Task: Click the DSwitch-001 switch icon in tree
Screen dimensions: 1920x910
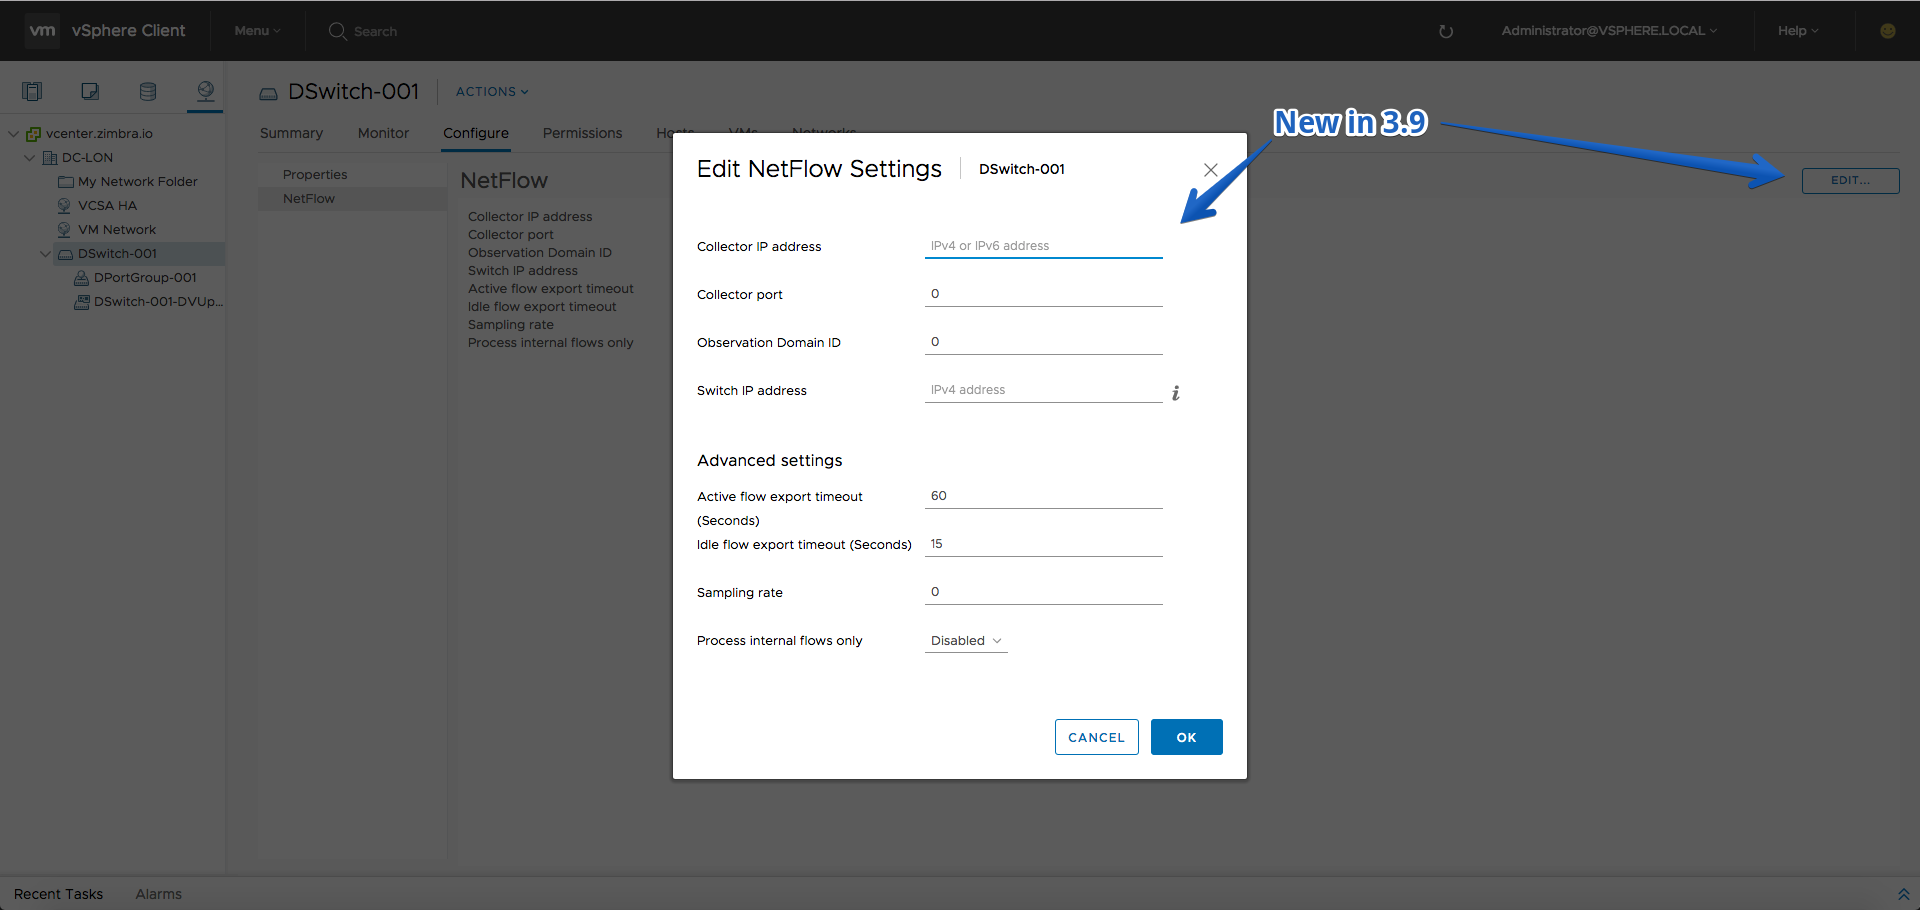Action: (x=66, y=254)
